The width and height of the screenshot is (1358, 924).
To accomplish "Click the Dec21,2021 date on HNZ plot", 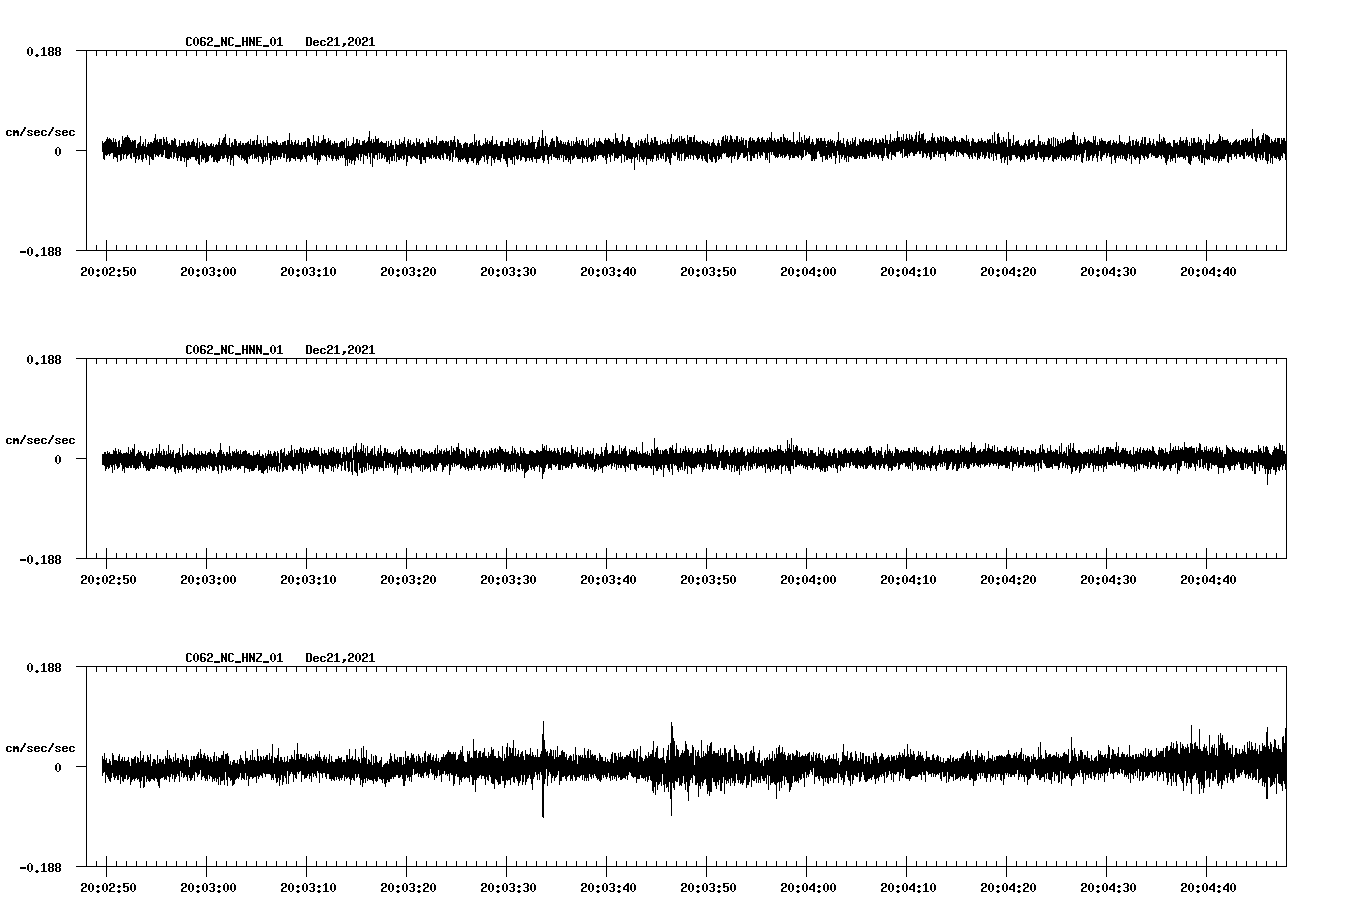I will (x=340, y=658).
